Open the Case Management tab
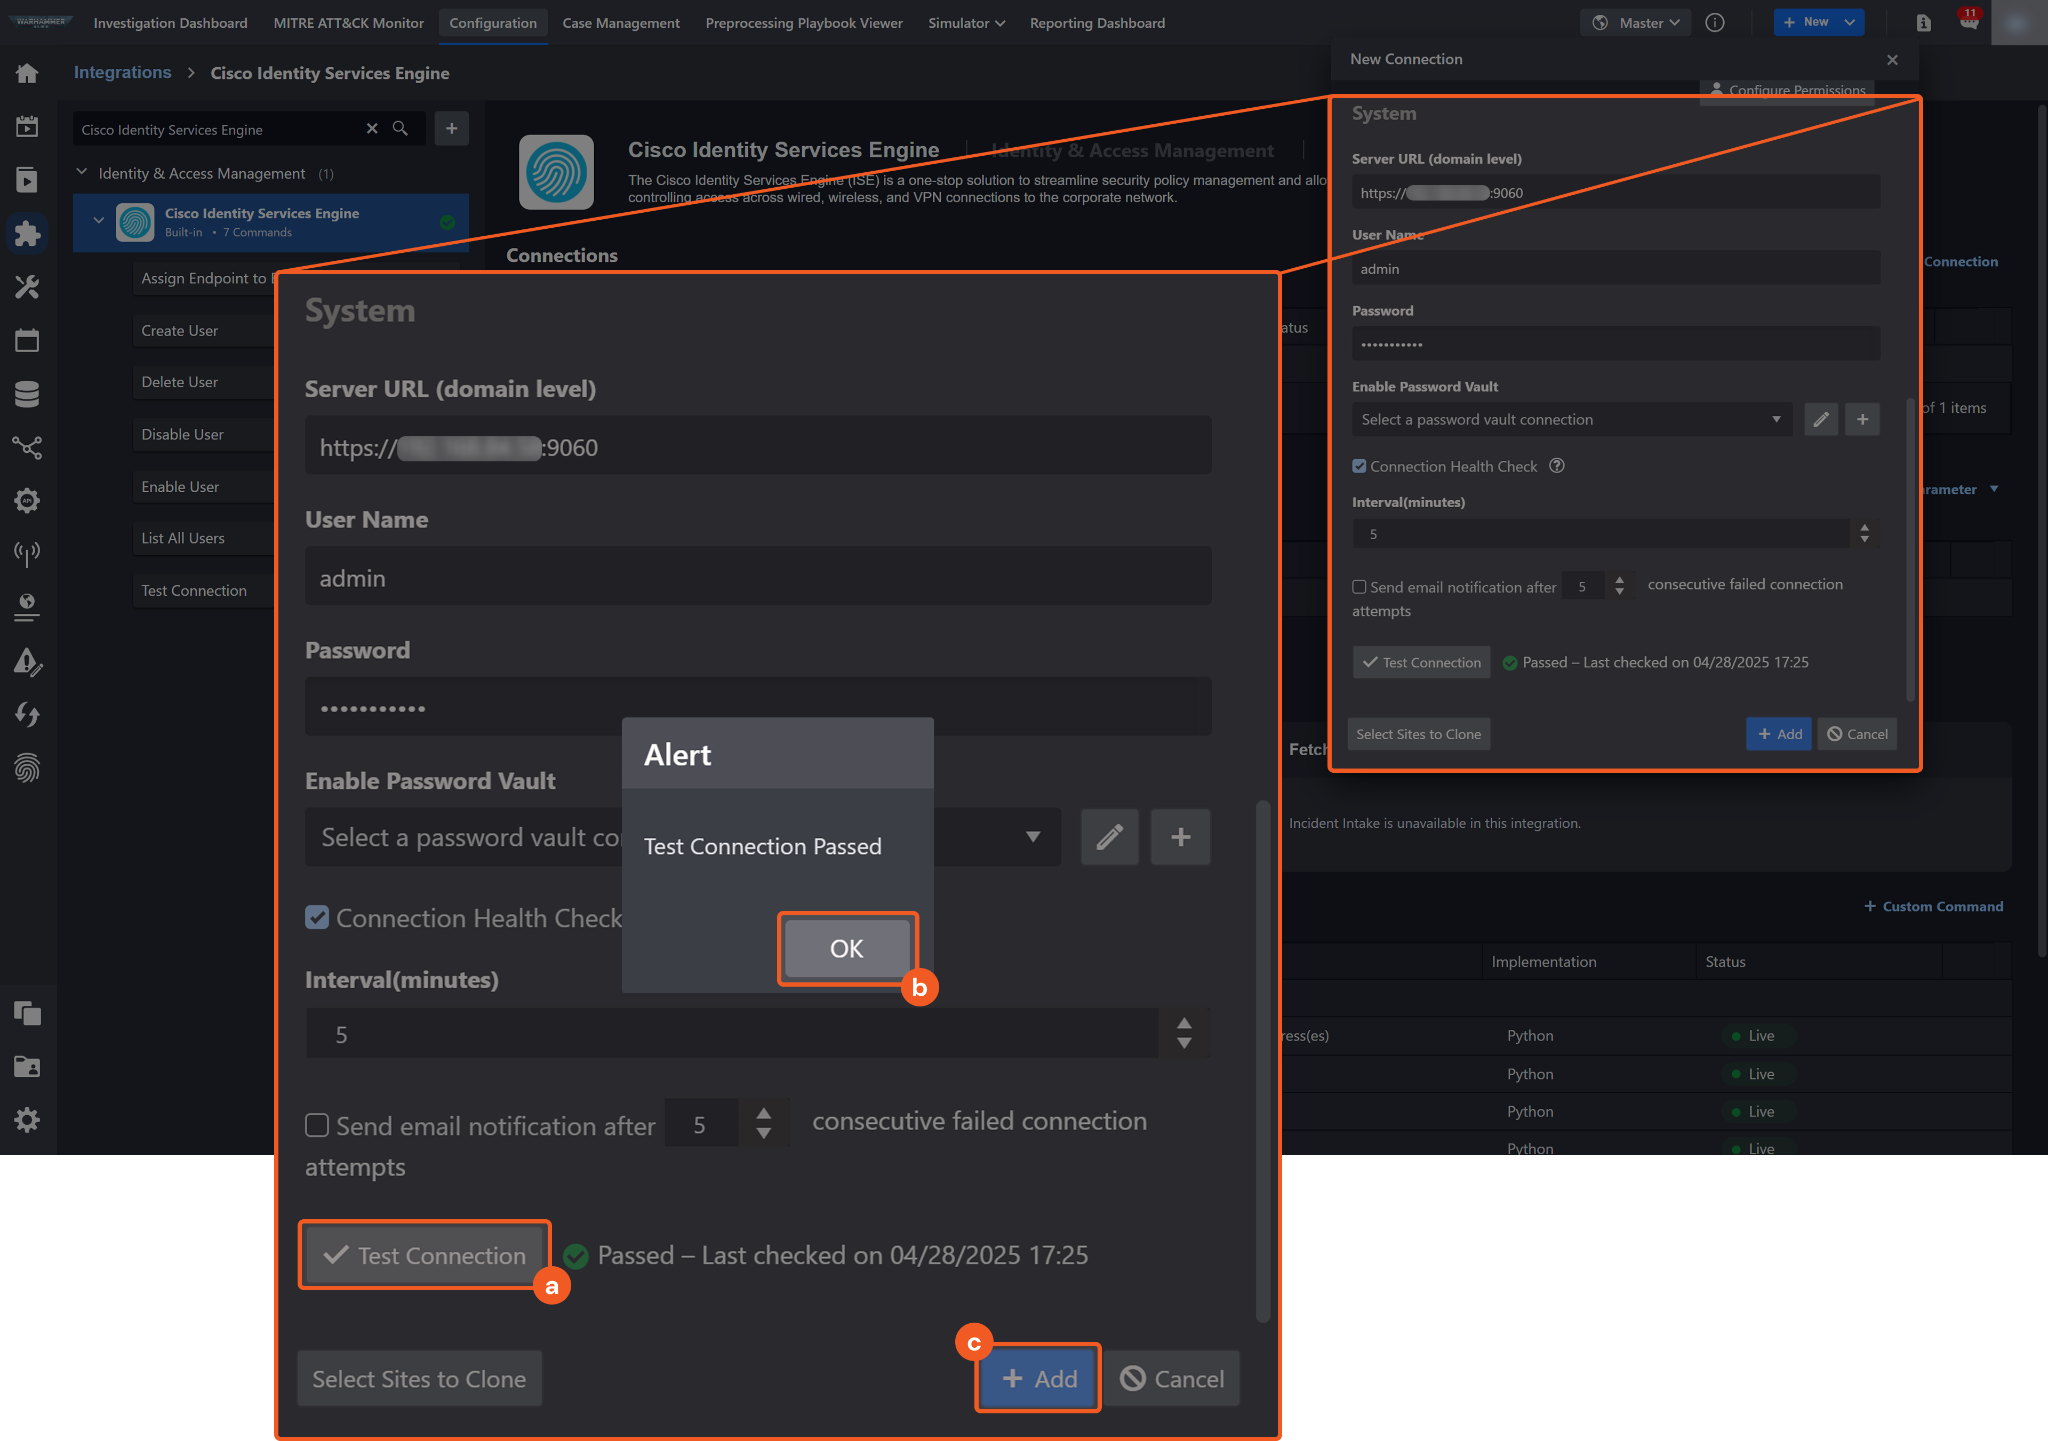Image resolution: width=2048 pixels, height=1441 pixels. pyautogui.click(x=621, y=23)
